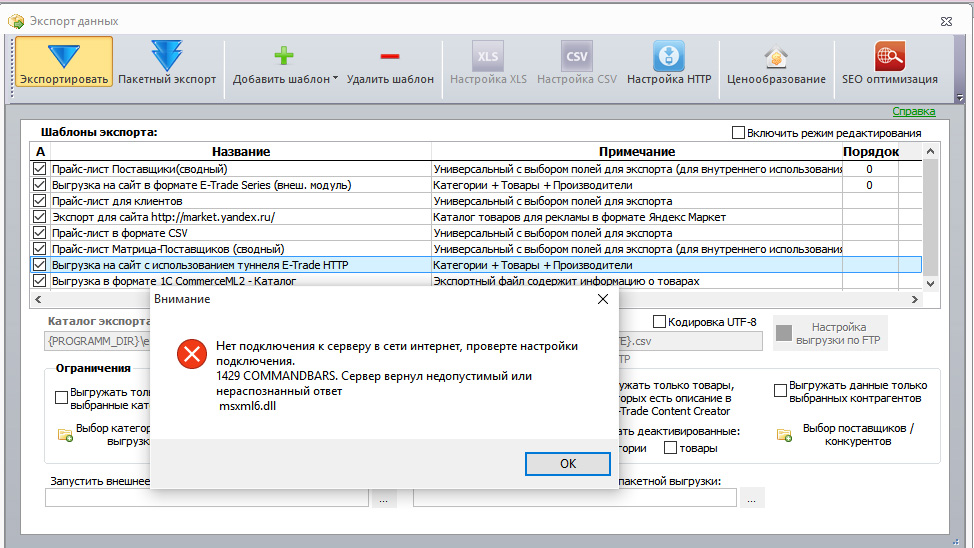Select row Прайс-лист для клиентов
The height and width of the screenshot is (548, 974).
click(x=476, y=201)
